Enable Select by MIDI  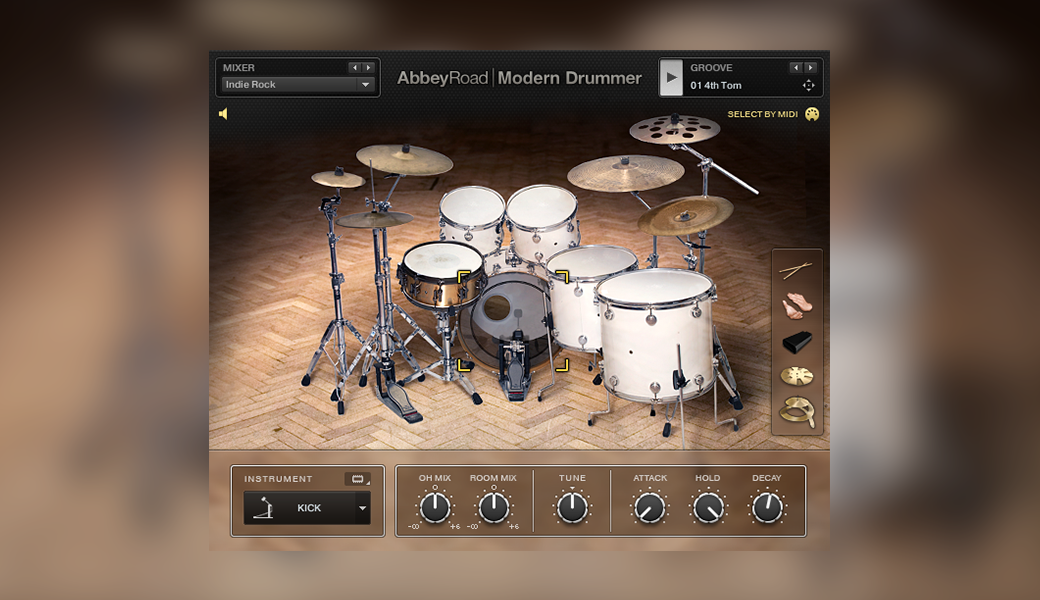[x=762, y=114]
